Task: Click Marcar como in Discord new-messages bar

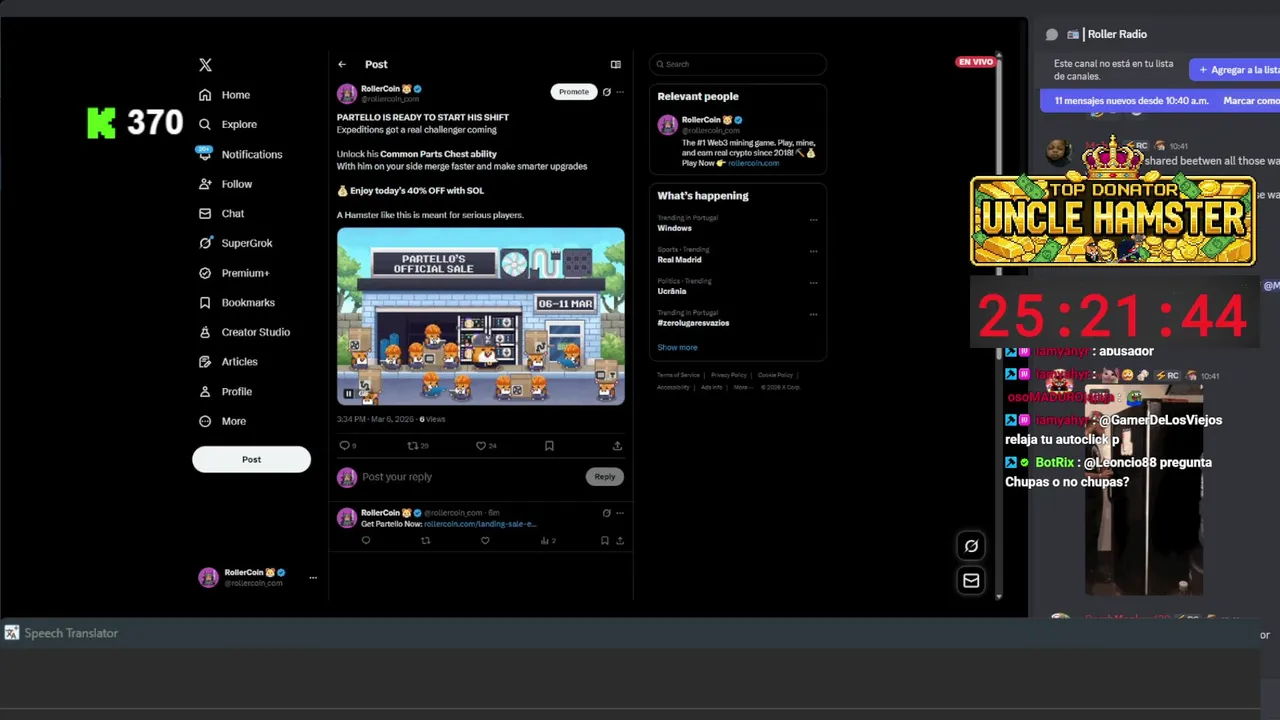Action: (1251, 101)
